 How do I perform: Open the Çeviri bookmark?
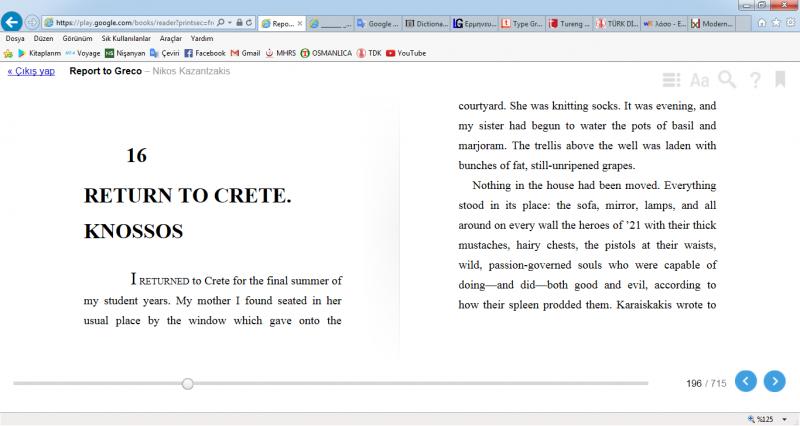164,53
